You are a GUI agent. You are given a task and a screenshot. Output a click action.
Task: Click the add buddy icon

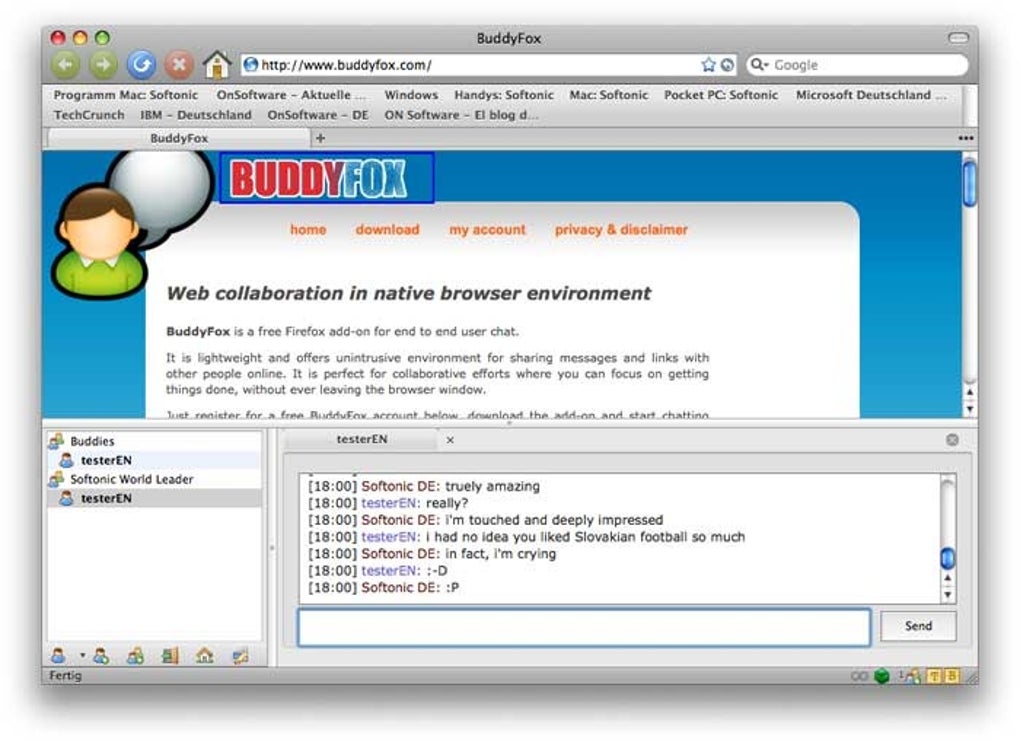point(101,656)
